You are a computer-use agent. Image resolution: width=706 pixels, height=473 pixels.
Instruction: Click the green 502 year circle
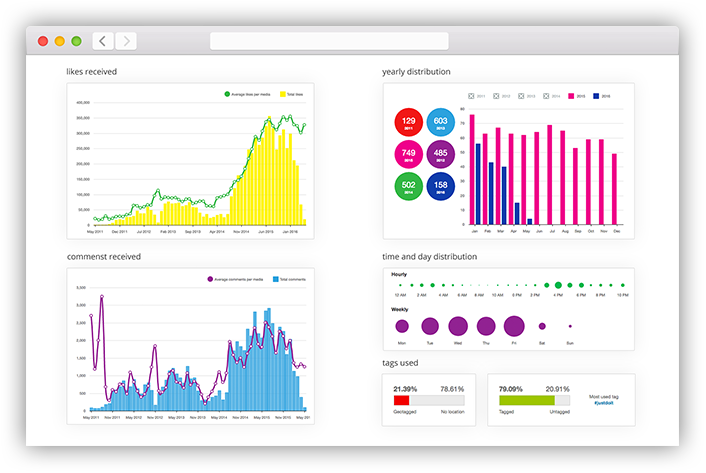tap(408, 186)
